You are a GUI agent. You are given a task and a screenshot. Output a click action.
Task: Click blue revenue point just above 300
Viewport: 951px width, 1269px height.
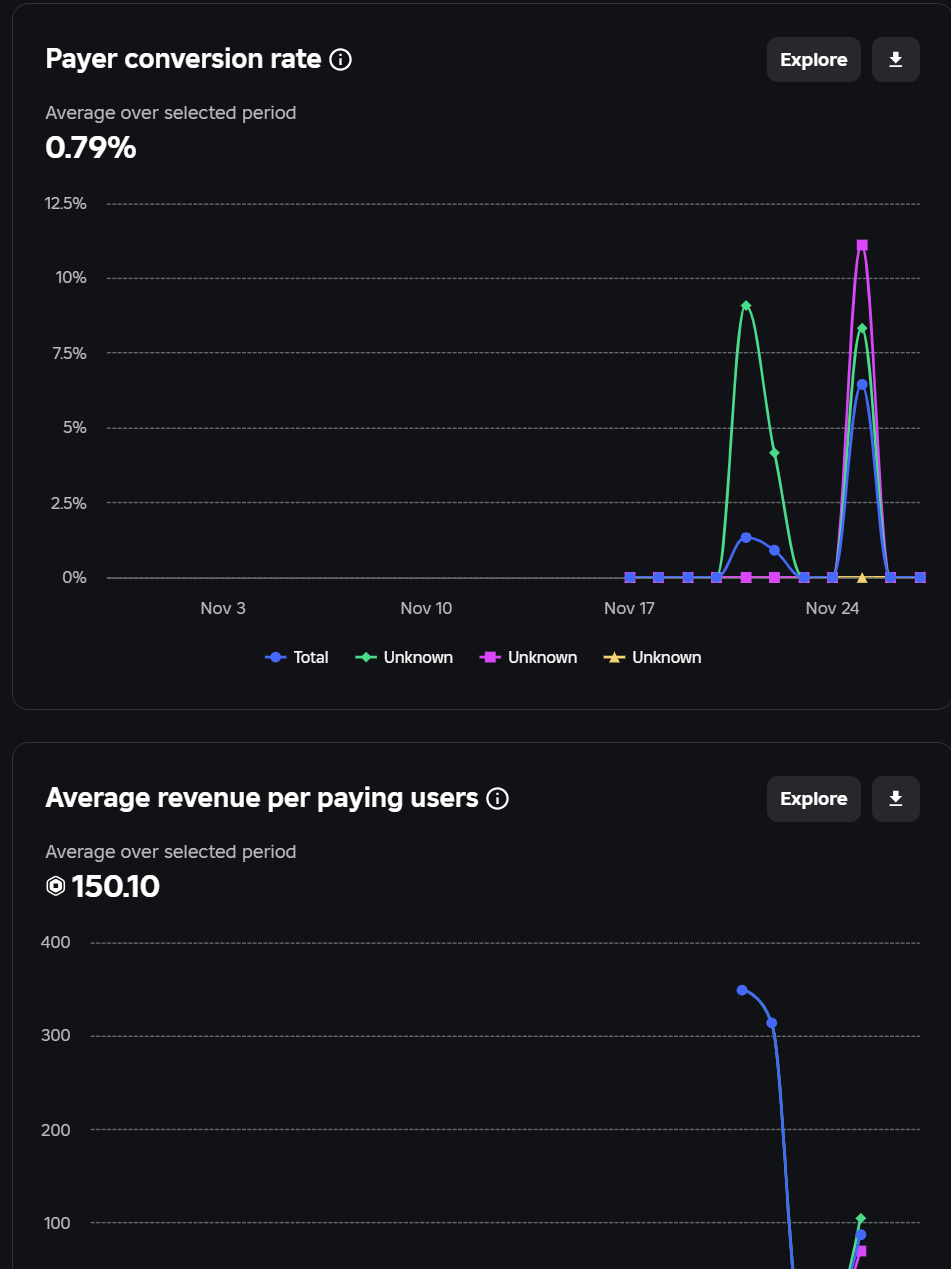pos(772,1023)
